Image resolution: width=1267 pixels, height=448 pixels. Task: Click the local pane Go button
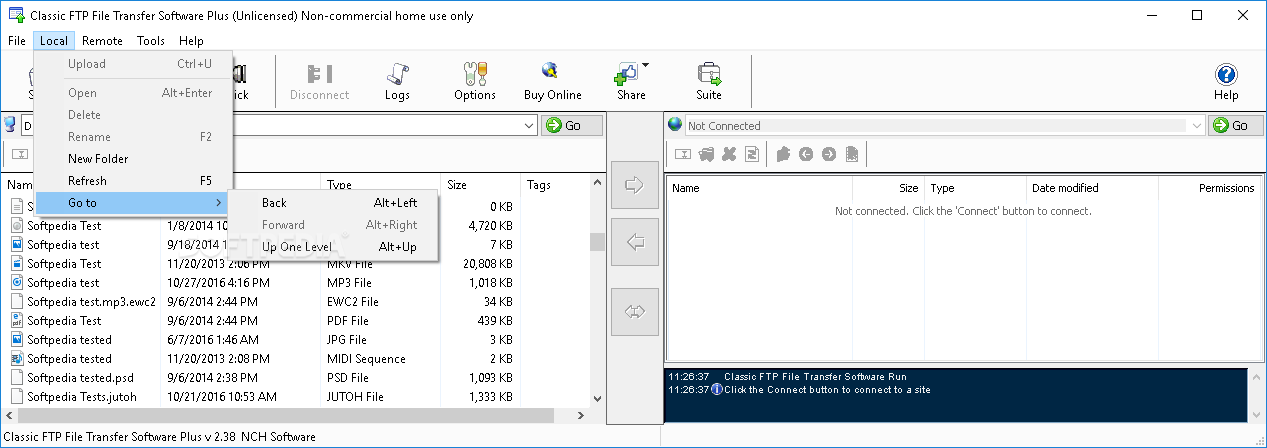point(572,125)
